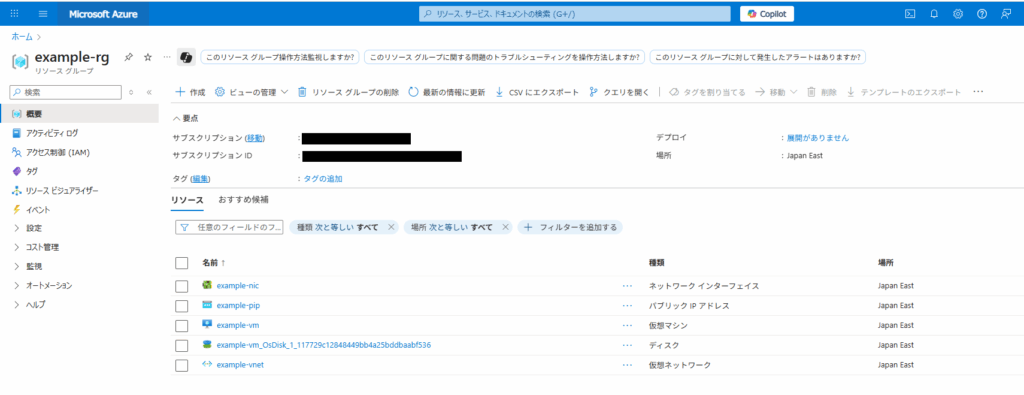Open Cloud Shell from the top bar
This screenshot has height=395, width=1024.
click(910, 14)
